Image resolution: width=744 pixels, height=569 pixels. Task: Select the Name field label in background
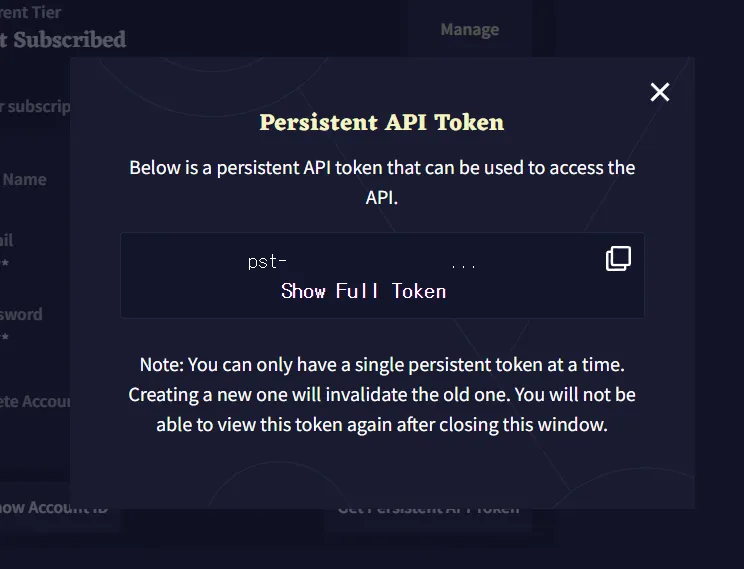point(24,179)
